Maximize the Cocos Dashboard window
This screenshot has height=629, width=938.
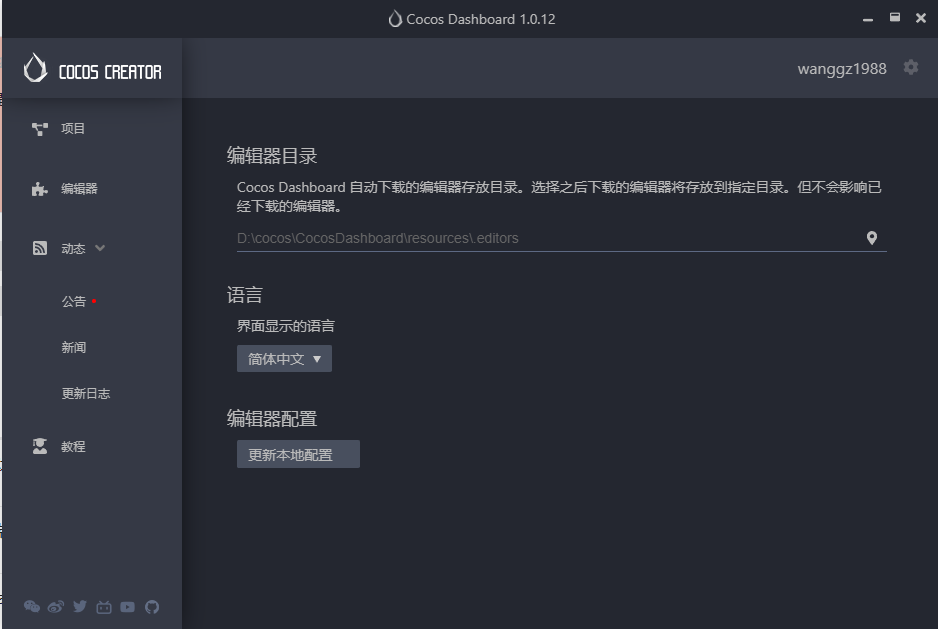(x=894, y=18)
